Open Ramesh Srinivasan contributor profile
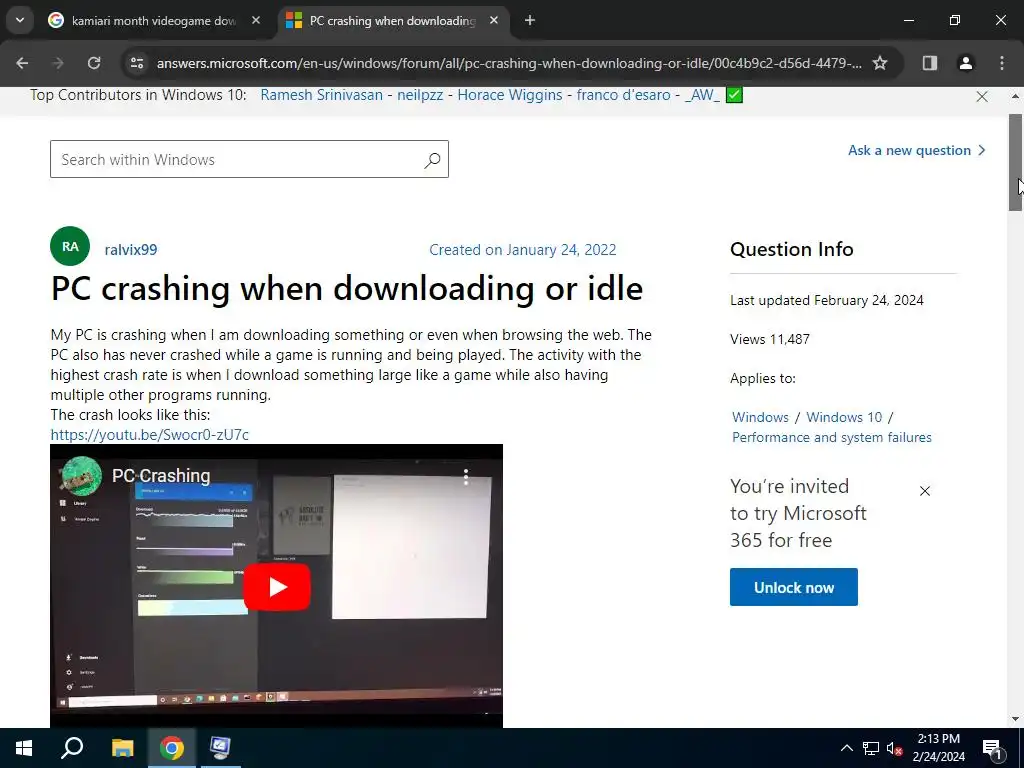 (321, 95)
